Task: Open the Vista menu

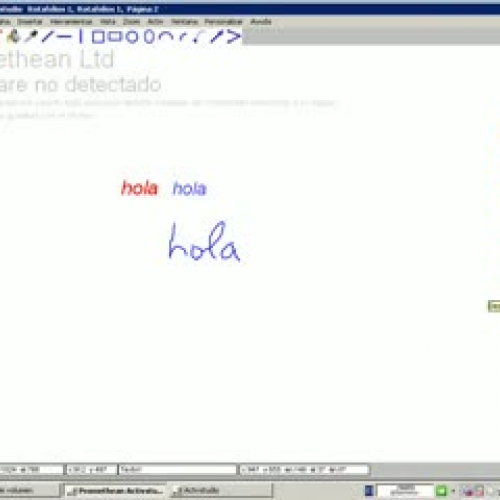Action: [x=108, y=22]
